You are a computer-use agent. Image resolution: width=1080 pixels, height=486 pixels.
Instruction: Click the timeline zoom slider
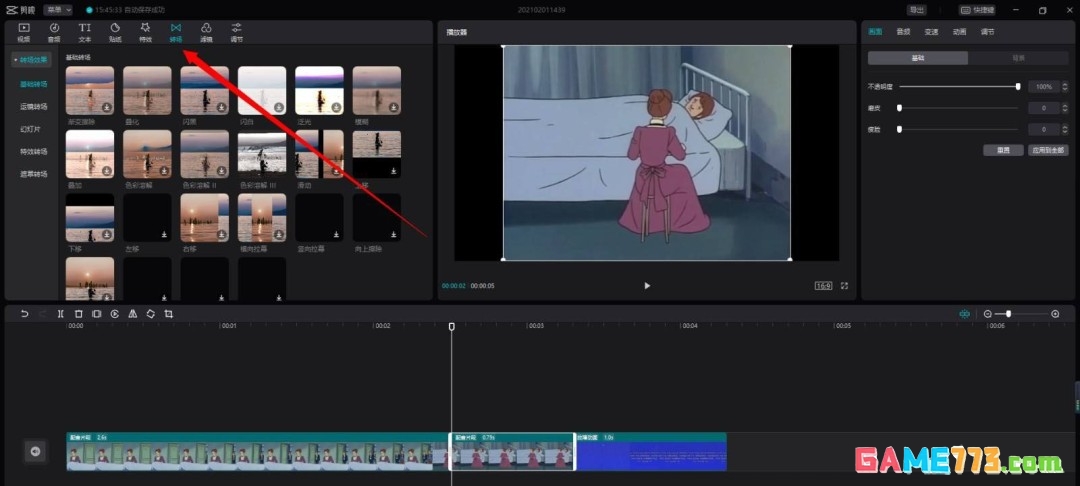pos(1020,314)
